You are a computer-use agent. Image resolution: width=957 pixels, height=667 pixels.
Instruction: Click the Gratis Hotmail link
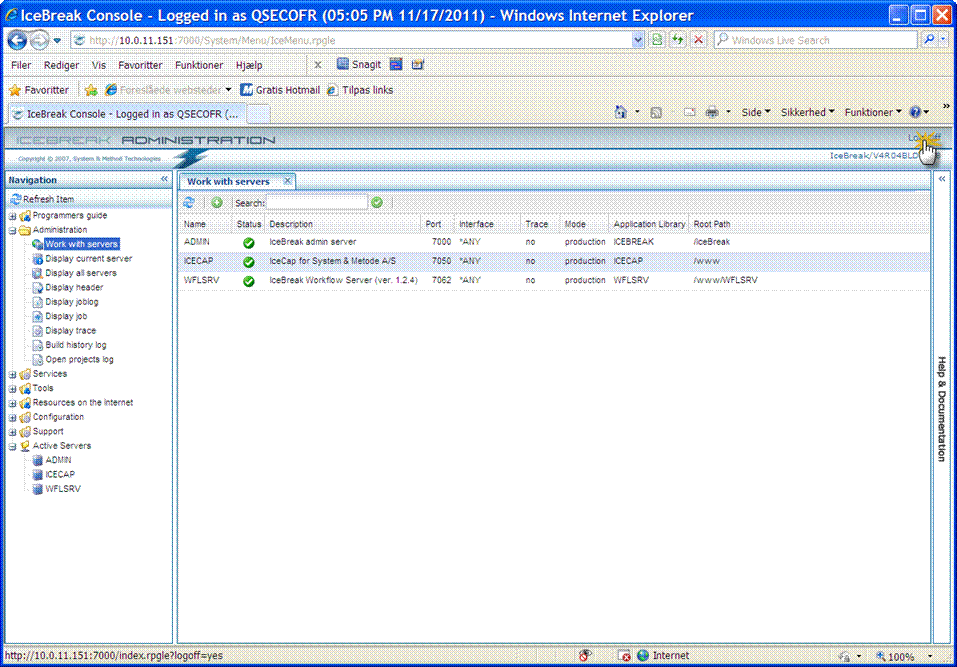pyautogui.click(x=280, y=90)
